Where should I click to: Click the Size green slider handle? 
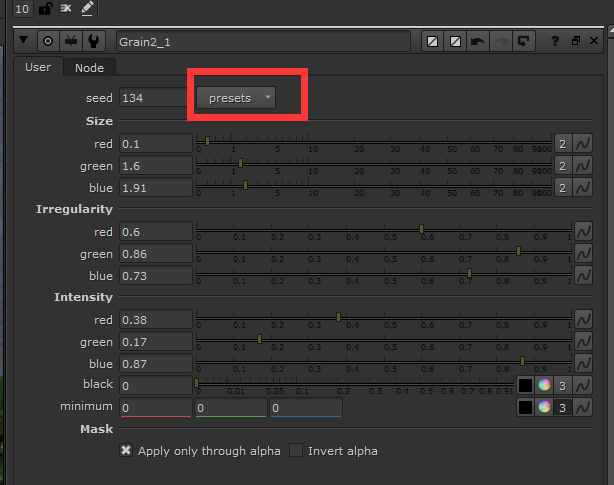240,162
